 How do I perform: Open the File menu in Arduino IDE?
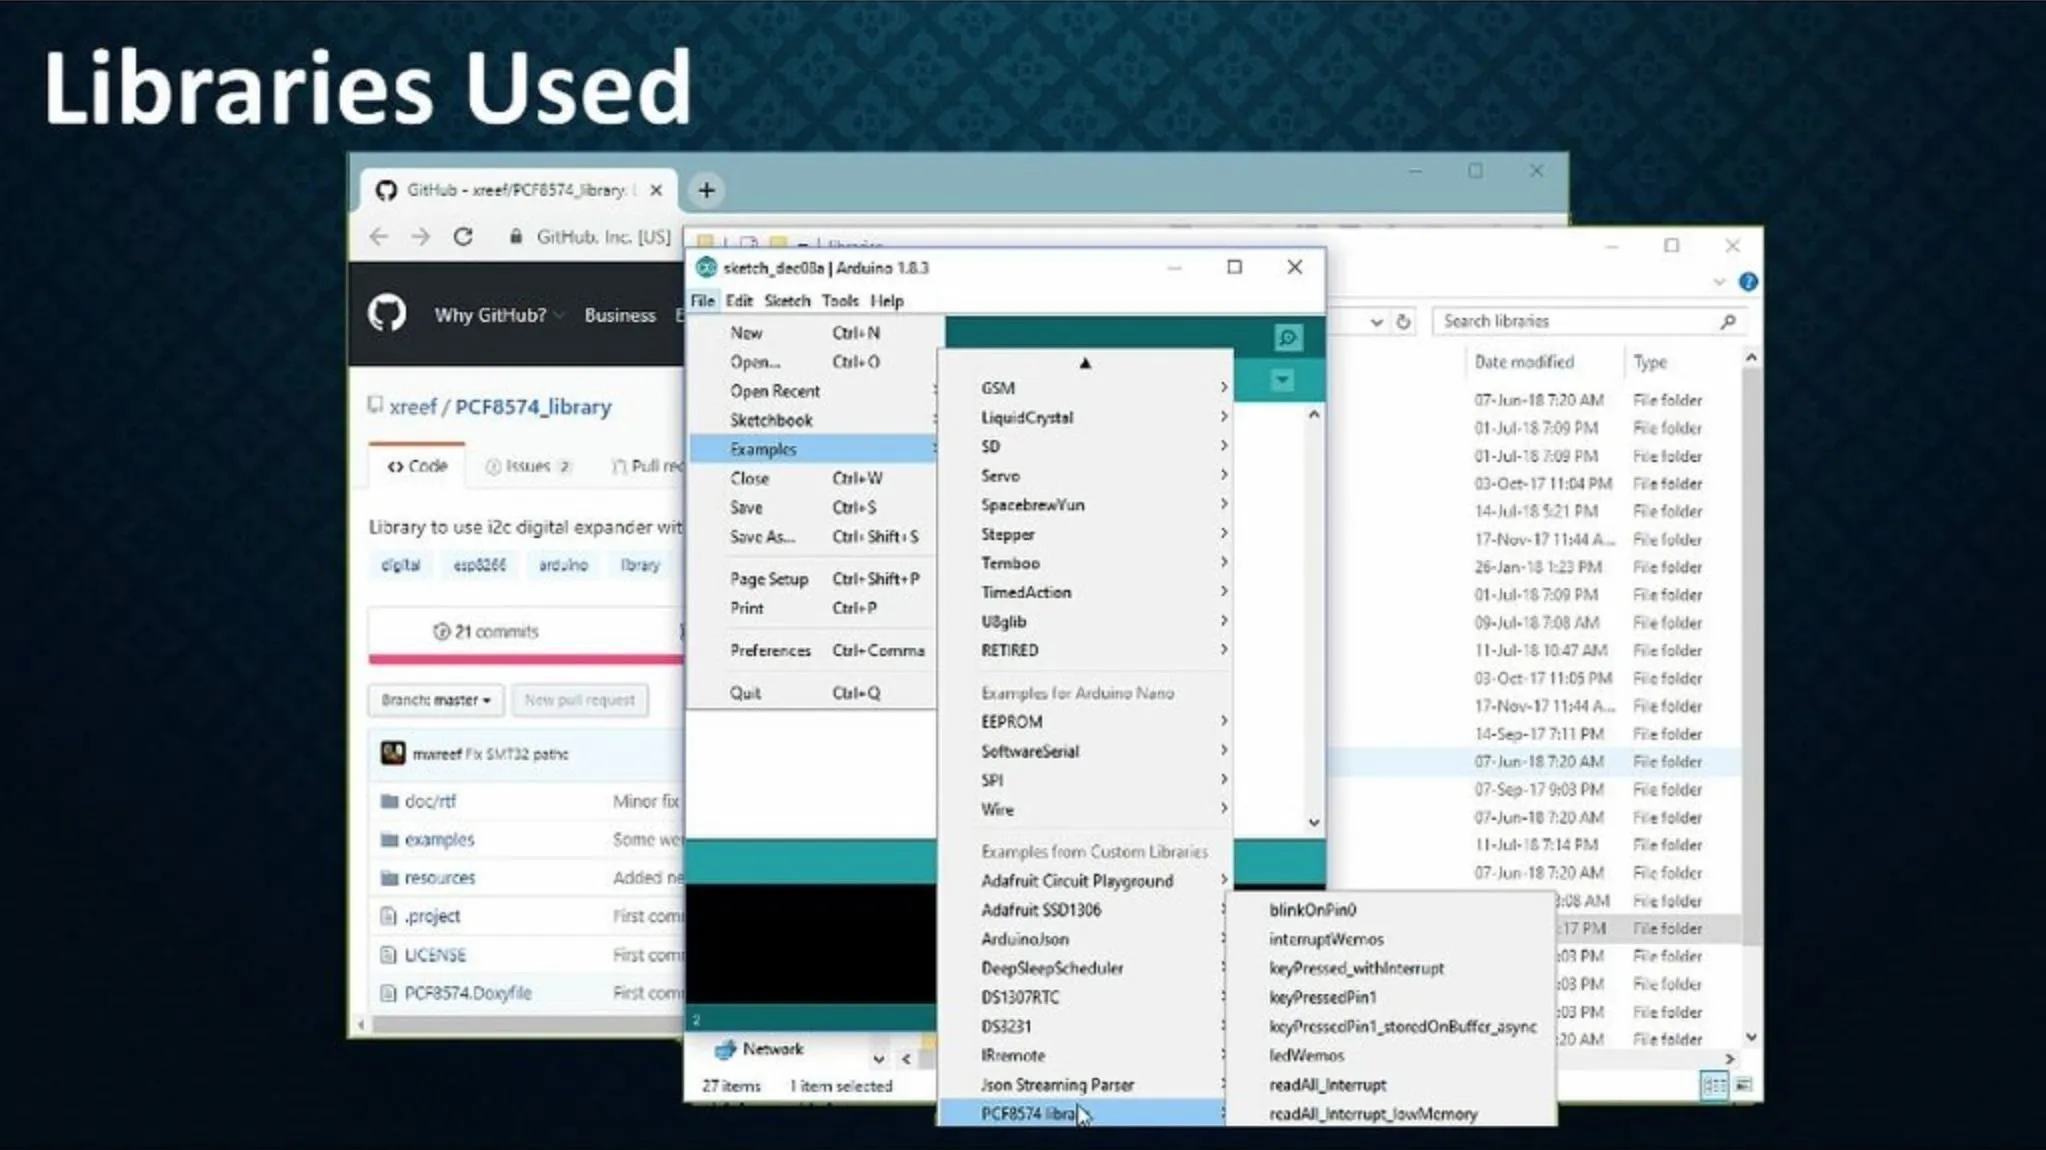[702, 300]
